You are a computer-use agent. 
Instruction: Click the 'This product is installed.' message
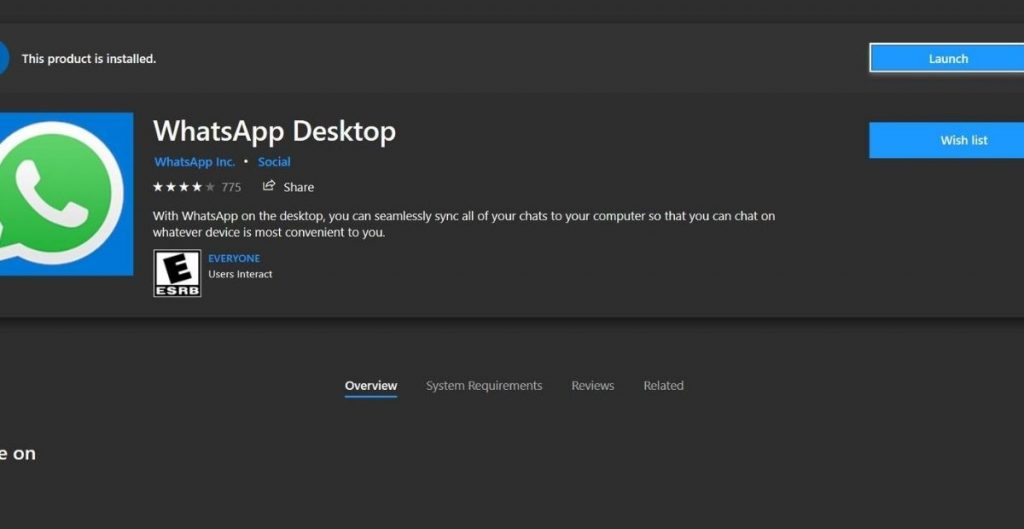(x=89, y=59)
